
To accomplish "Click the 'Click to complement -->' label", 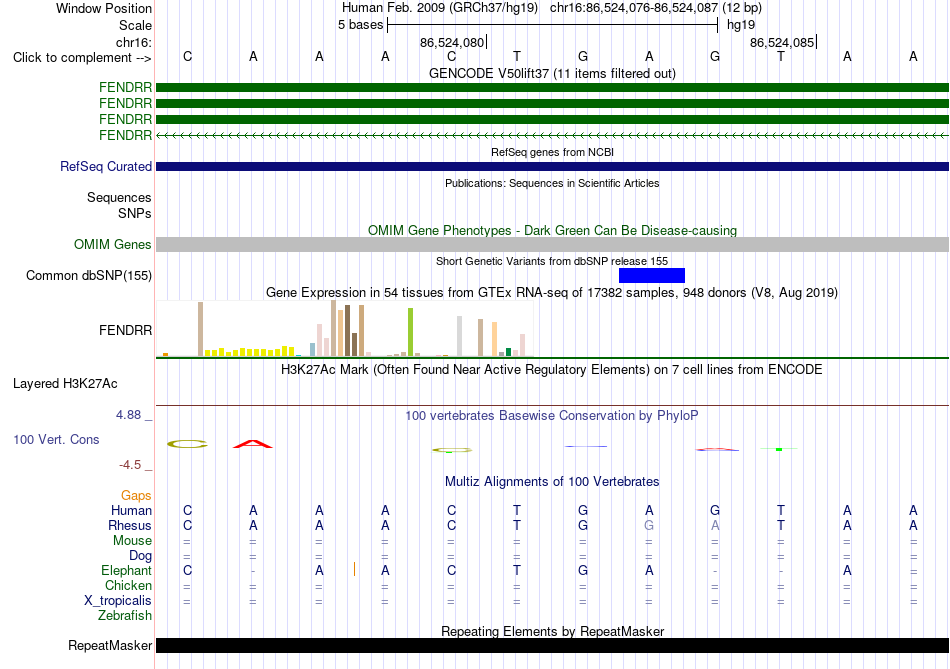I will coord(82,58).
